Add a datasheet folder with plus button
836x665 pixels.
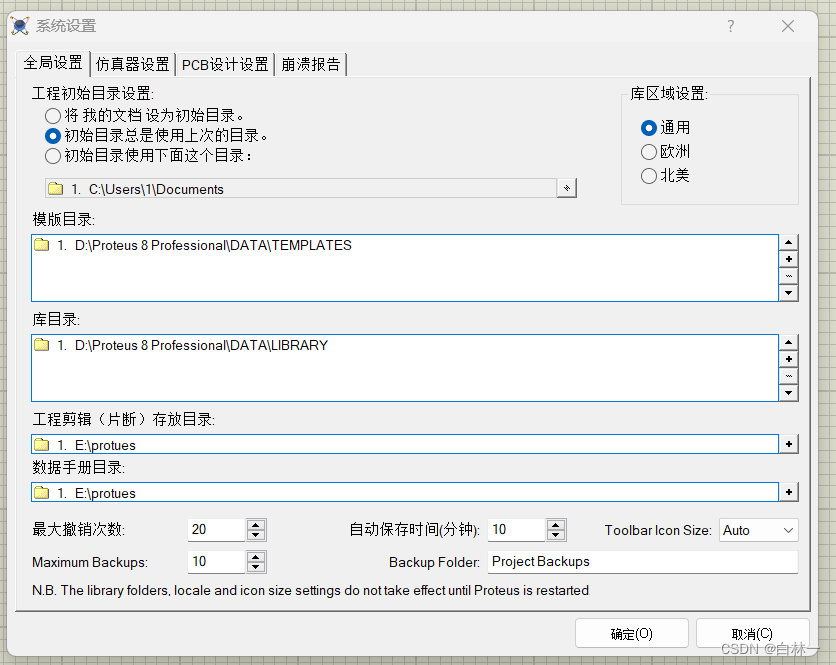click(789, 492)
